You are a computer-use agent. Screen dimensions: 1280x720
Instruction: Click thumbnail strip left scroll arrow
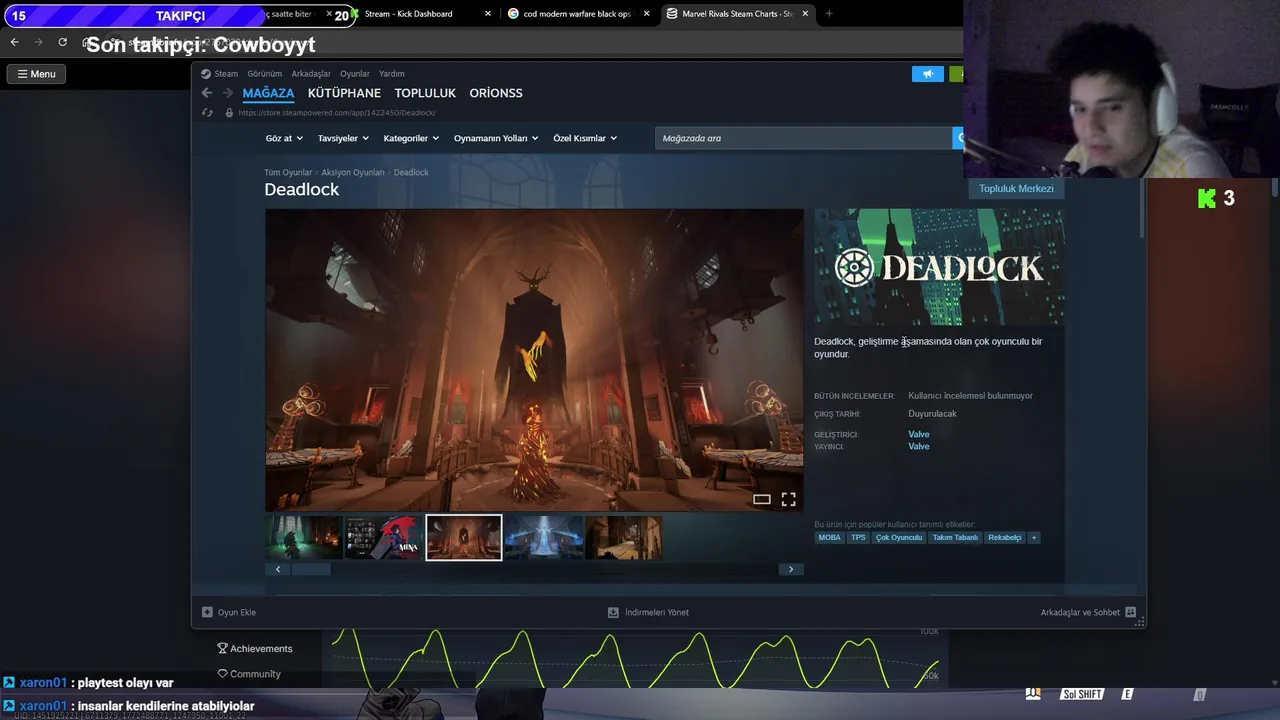click(278, 569)
